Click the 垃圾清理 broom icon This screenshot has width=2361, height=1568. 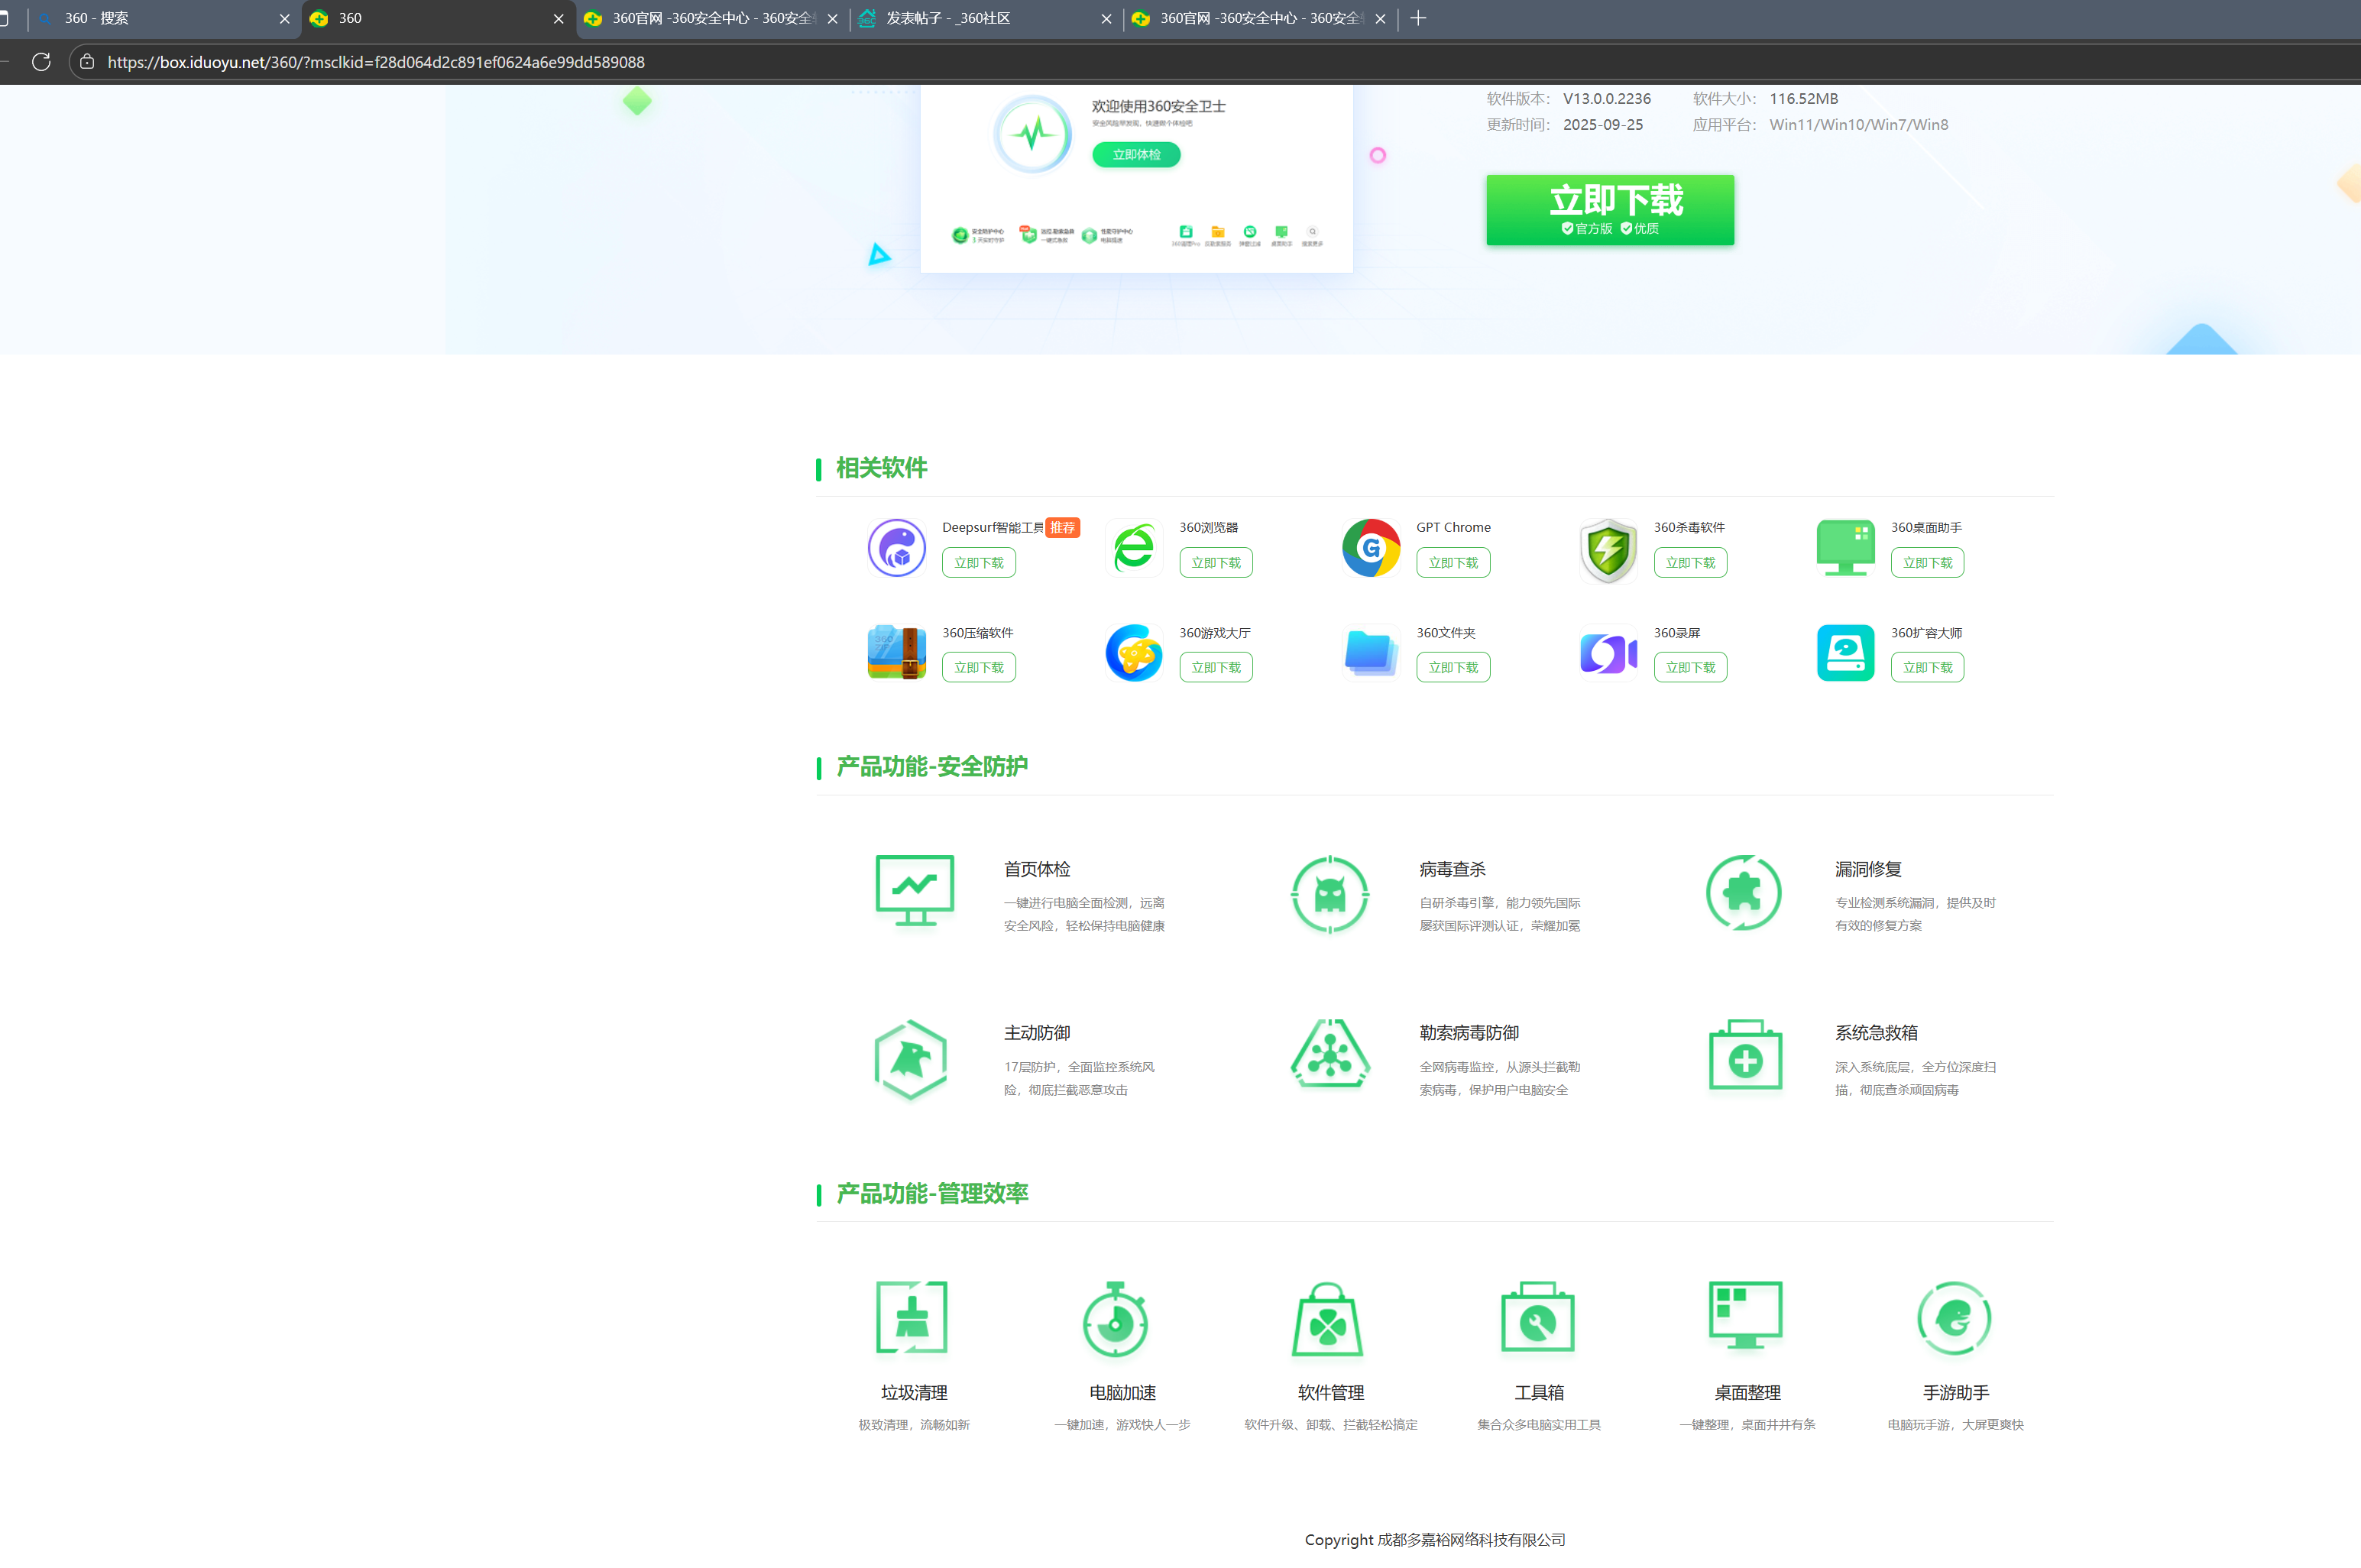(912, 1317)
